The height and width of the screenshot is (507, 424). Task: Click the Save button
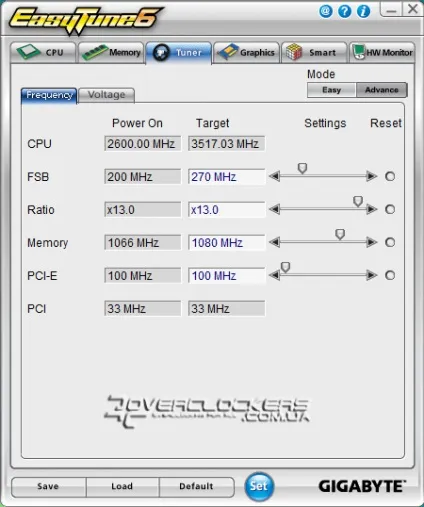(x=49, y=487)
